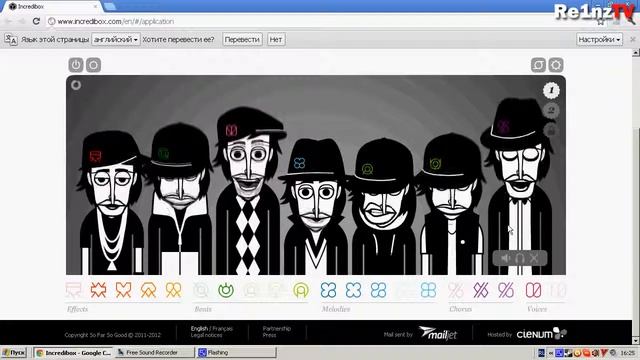This screenshot has width=640, height=360.
Task: Click the locked version 3 badge
Action: coord(551,130)
